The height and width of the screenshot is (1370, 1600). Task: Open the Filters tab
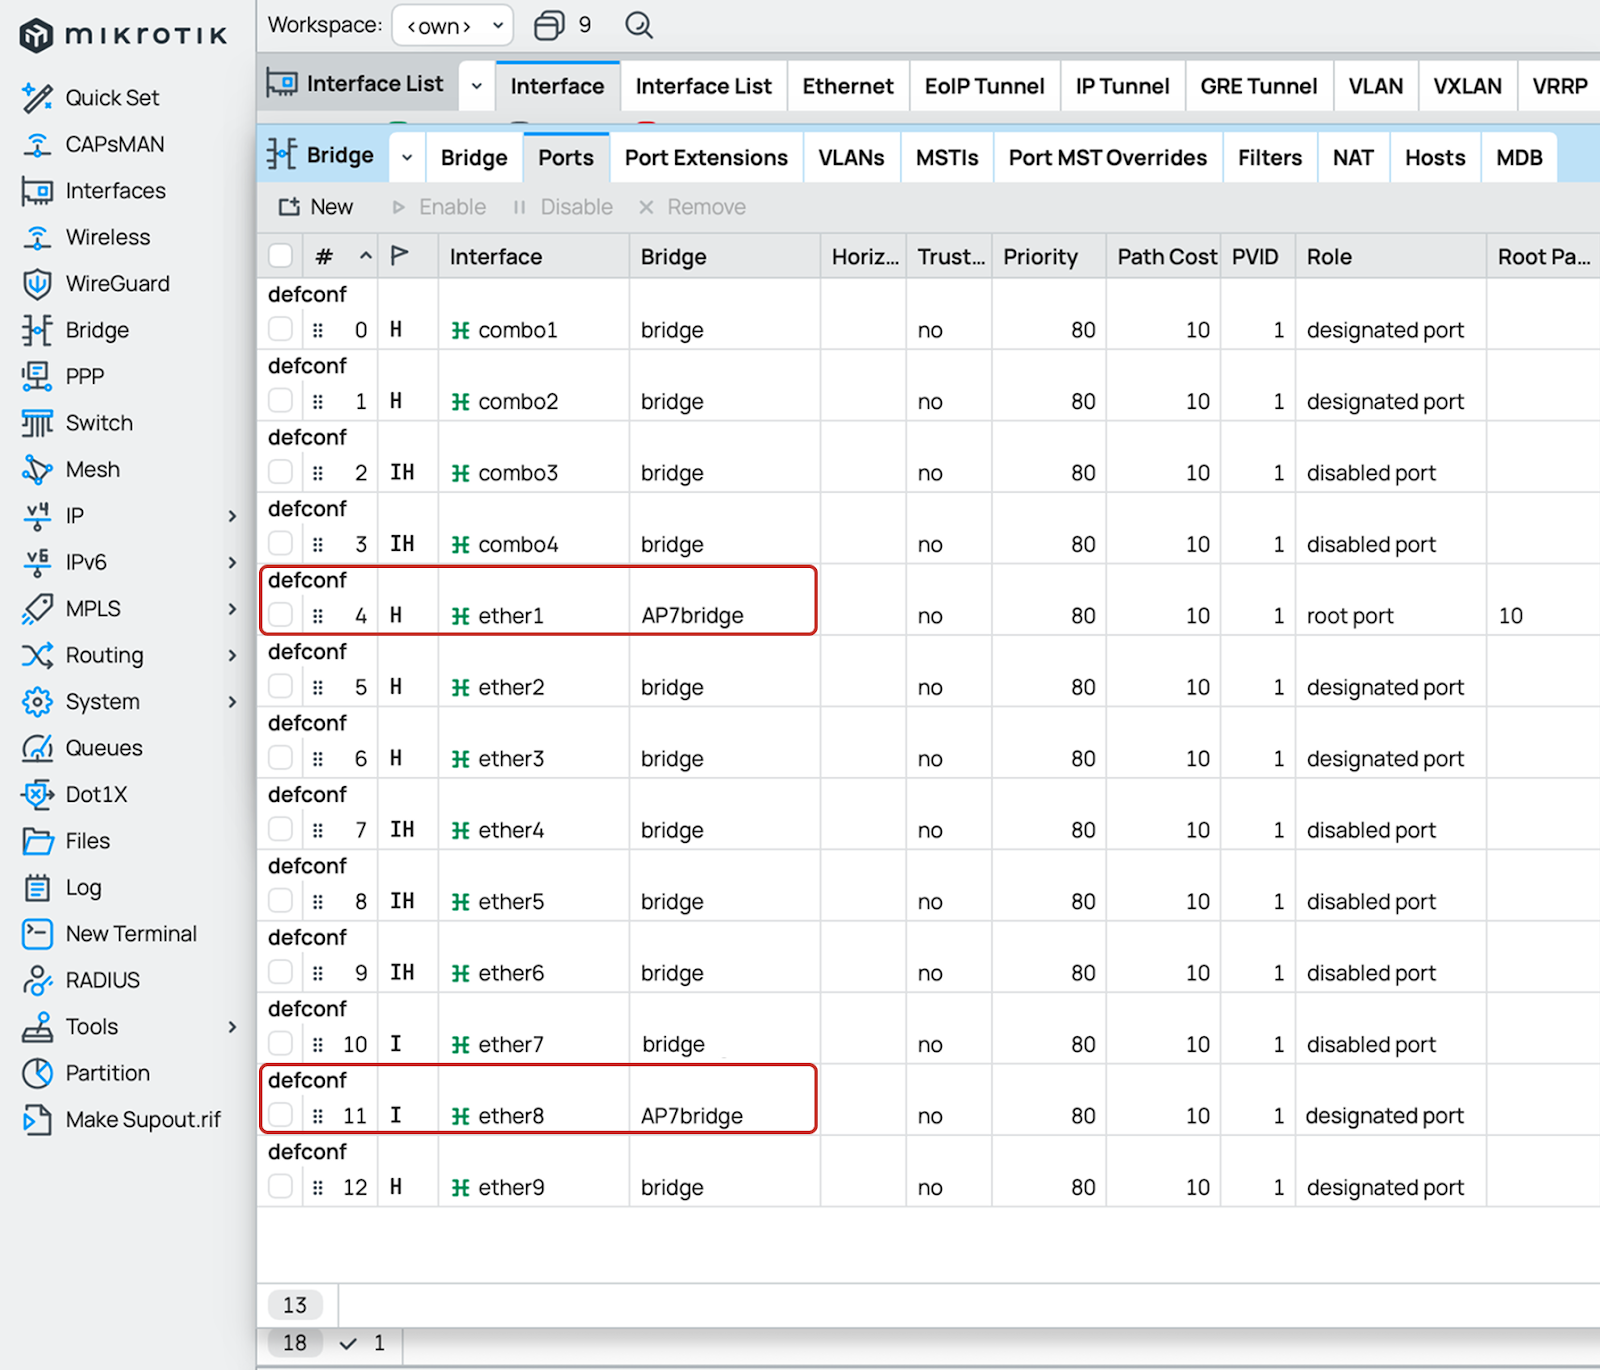[1270, 158]
